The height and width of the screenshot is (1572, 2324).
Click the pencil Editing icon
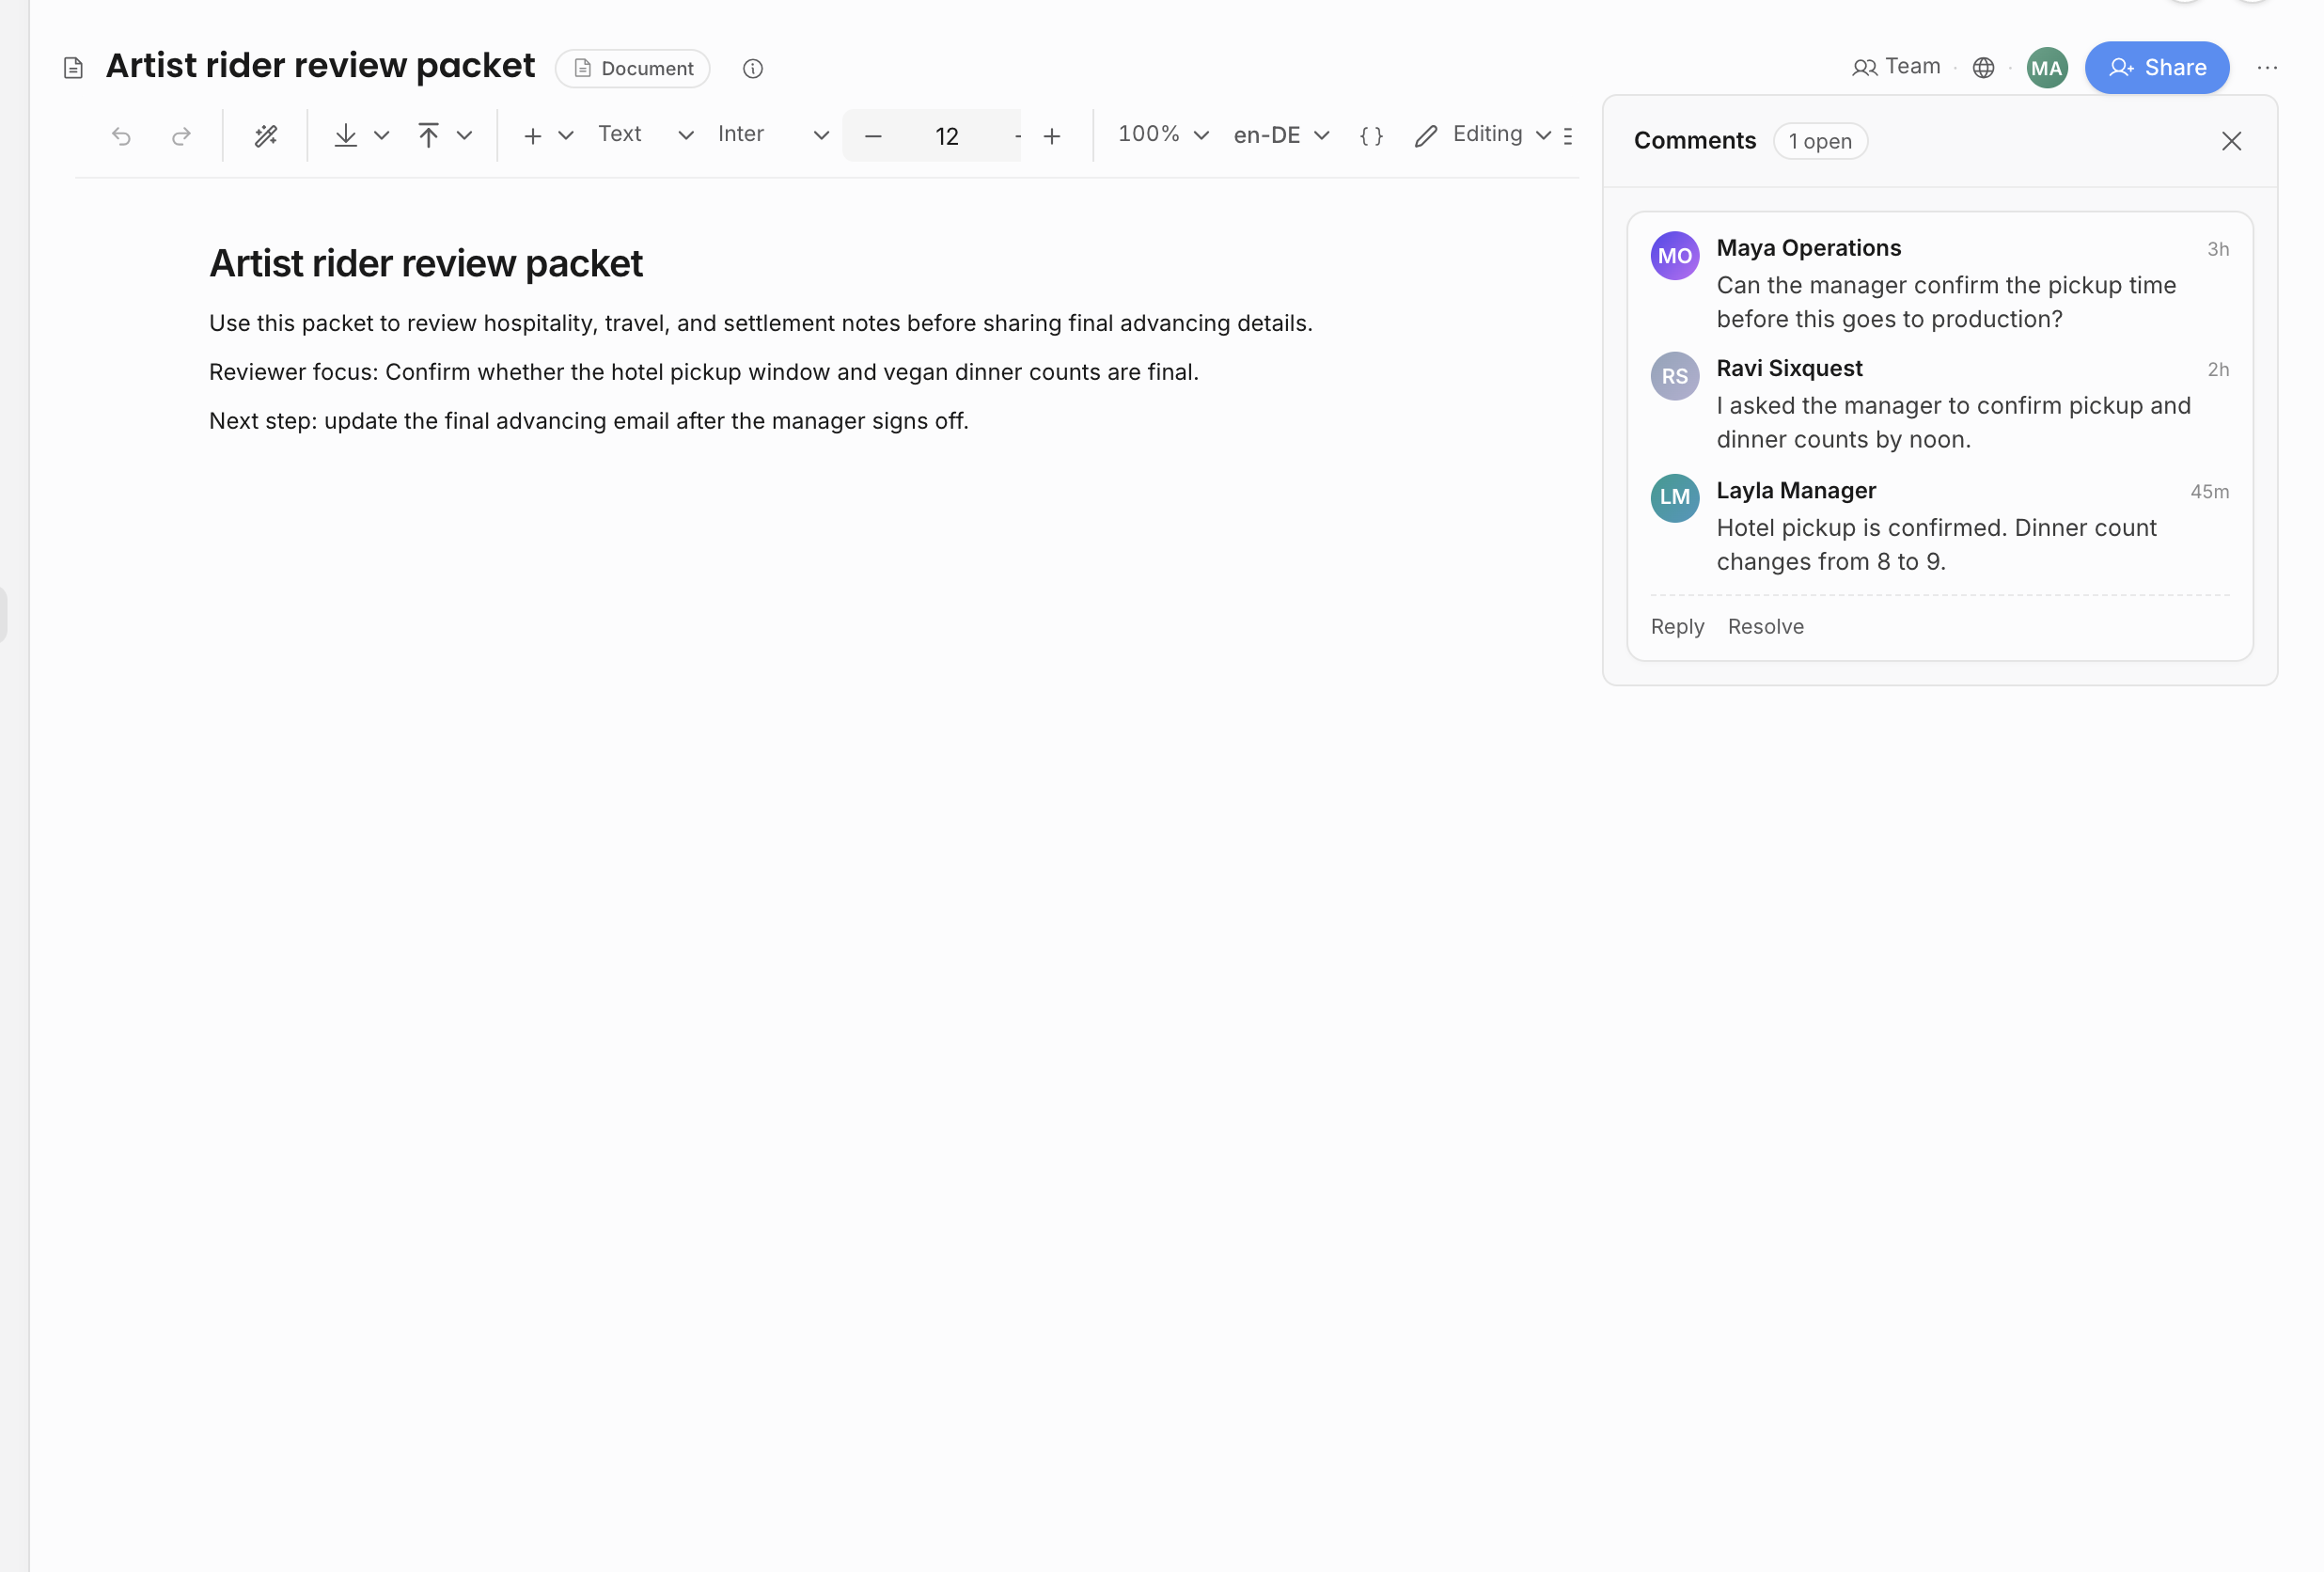[x=1426, y=136]
